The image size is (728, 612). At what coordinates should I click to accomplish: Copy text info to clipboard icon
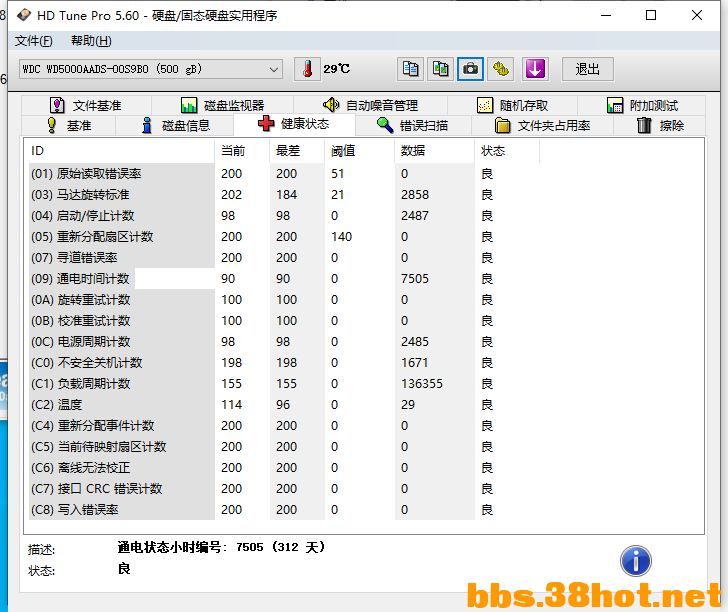point(410,69)
